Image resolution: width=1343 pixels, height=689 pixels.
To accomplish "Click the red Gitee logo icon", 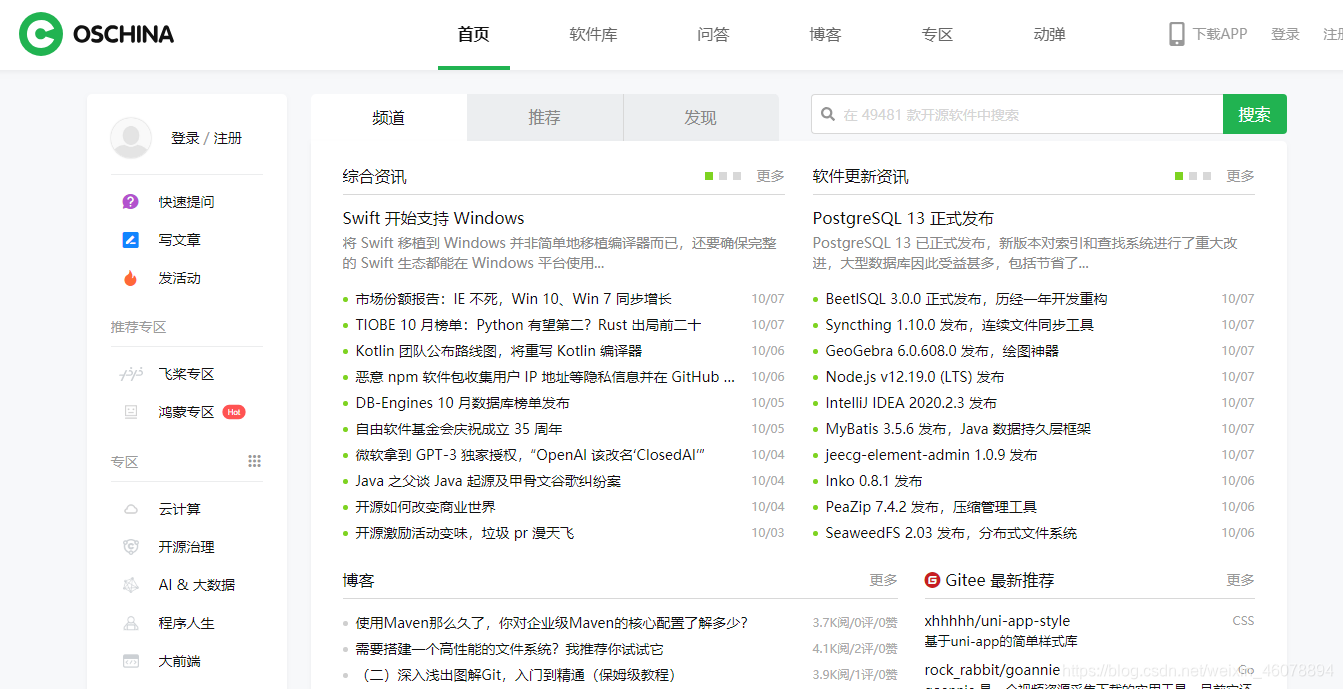I will coord(932,580).
